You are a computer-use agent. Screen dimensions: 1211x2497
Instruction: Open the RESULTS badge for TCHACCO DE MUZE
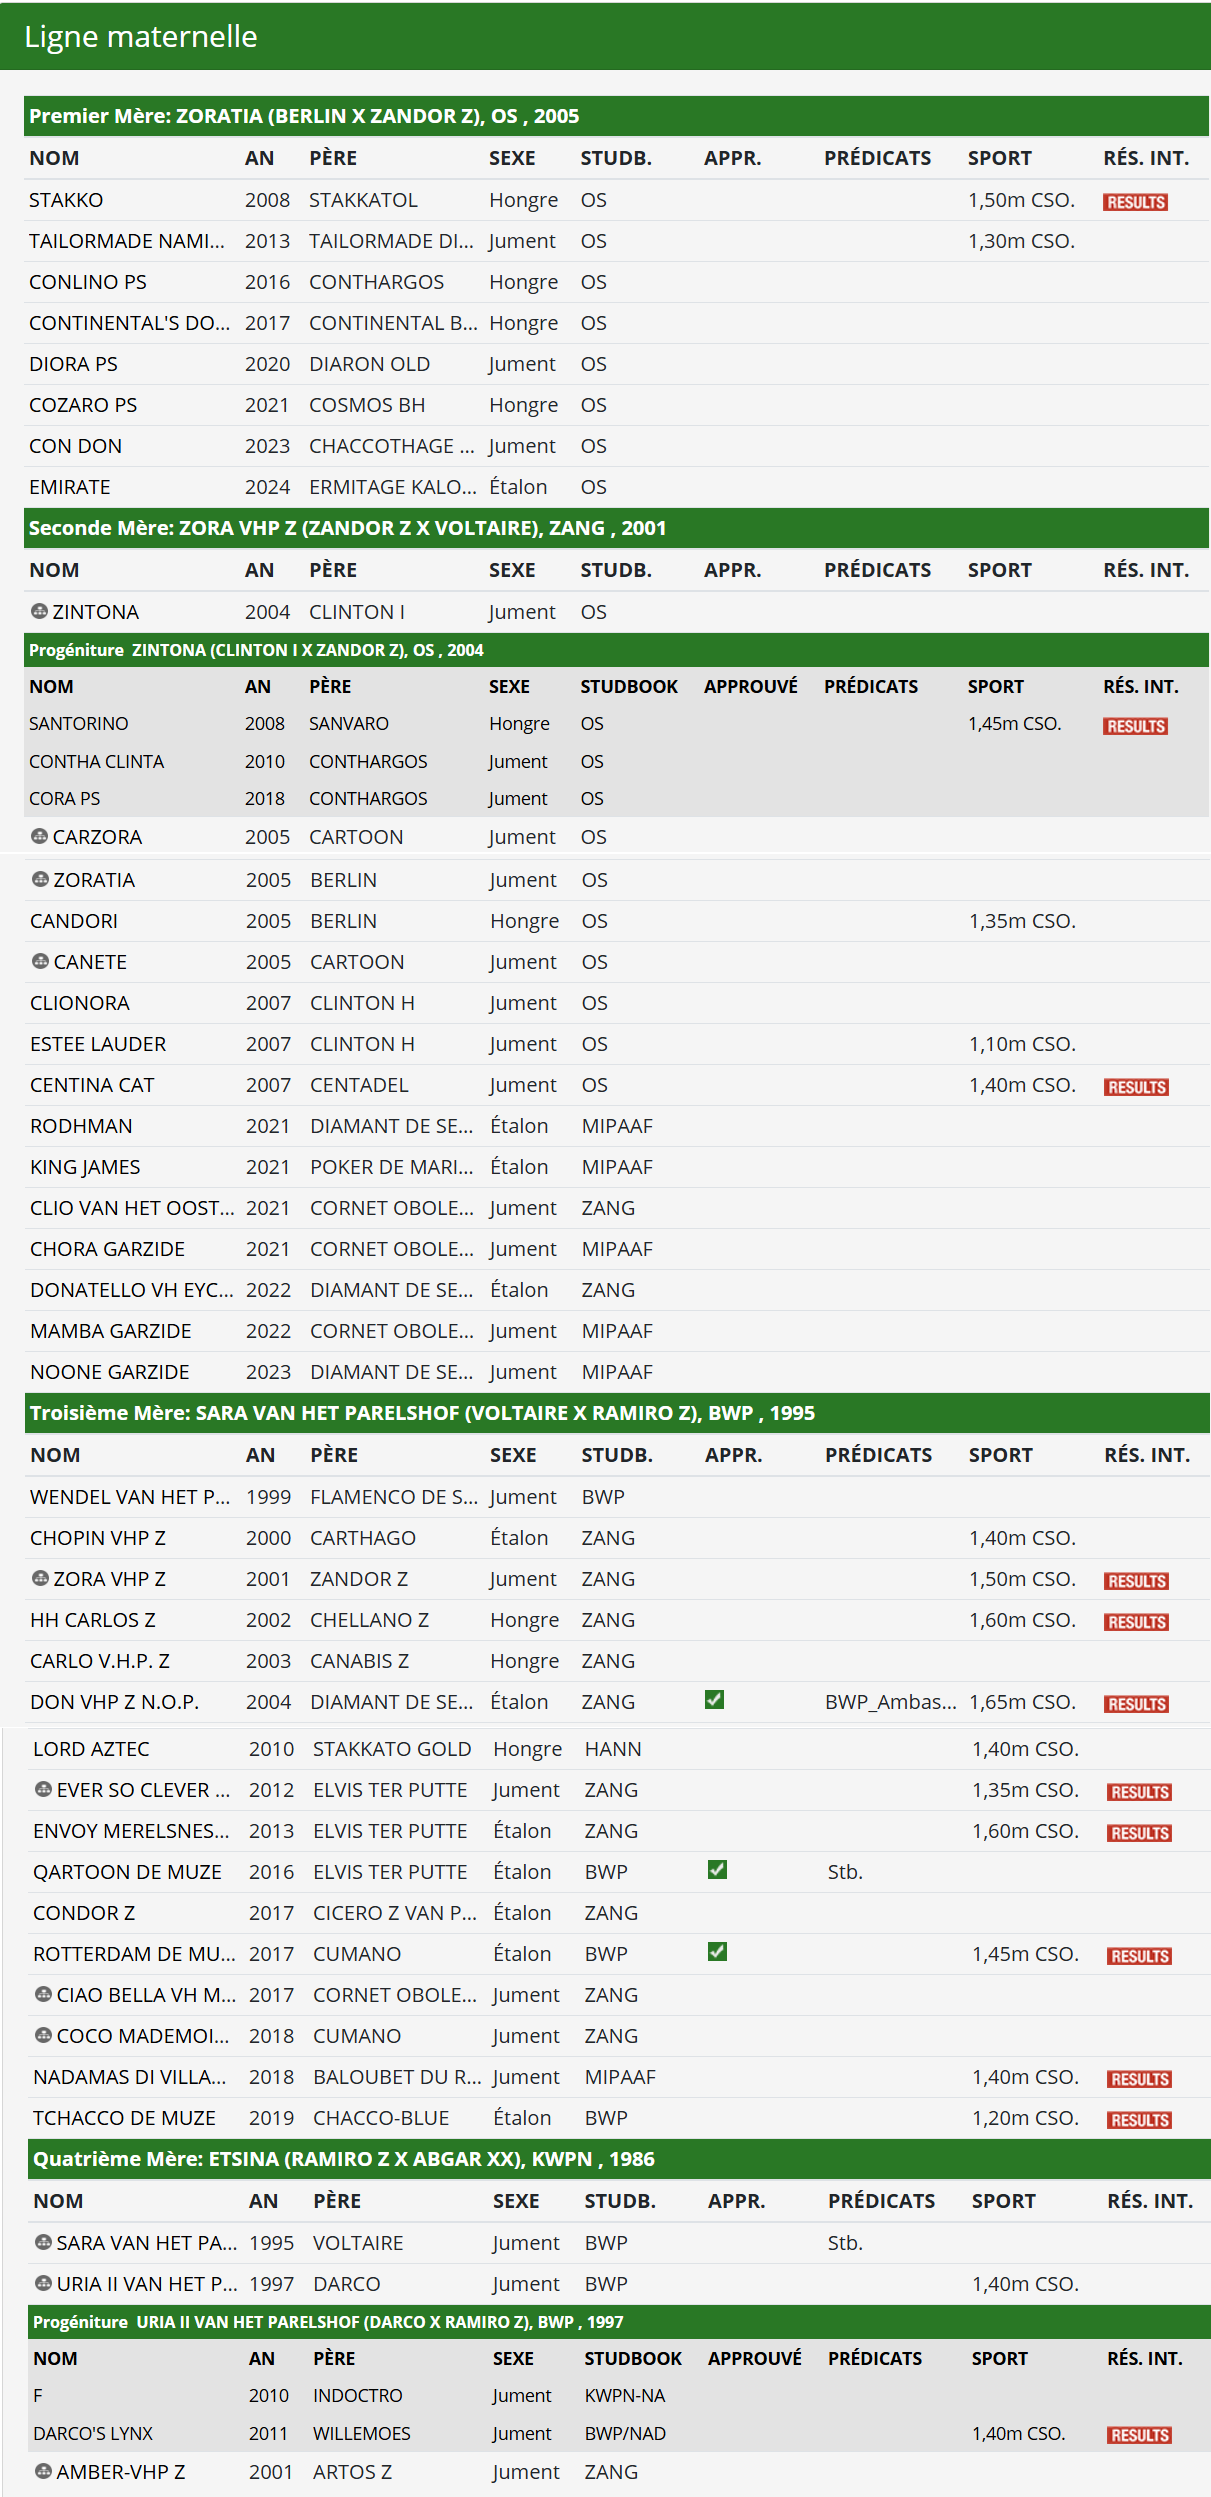coord(1139,2120)
